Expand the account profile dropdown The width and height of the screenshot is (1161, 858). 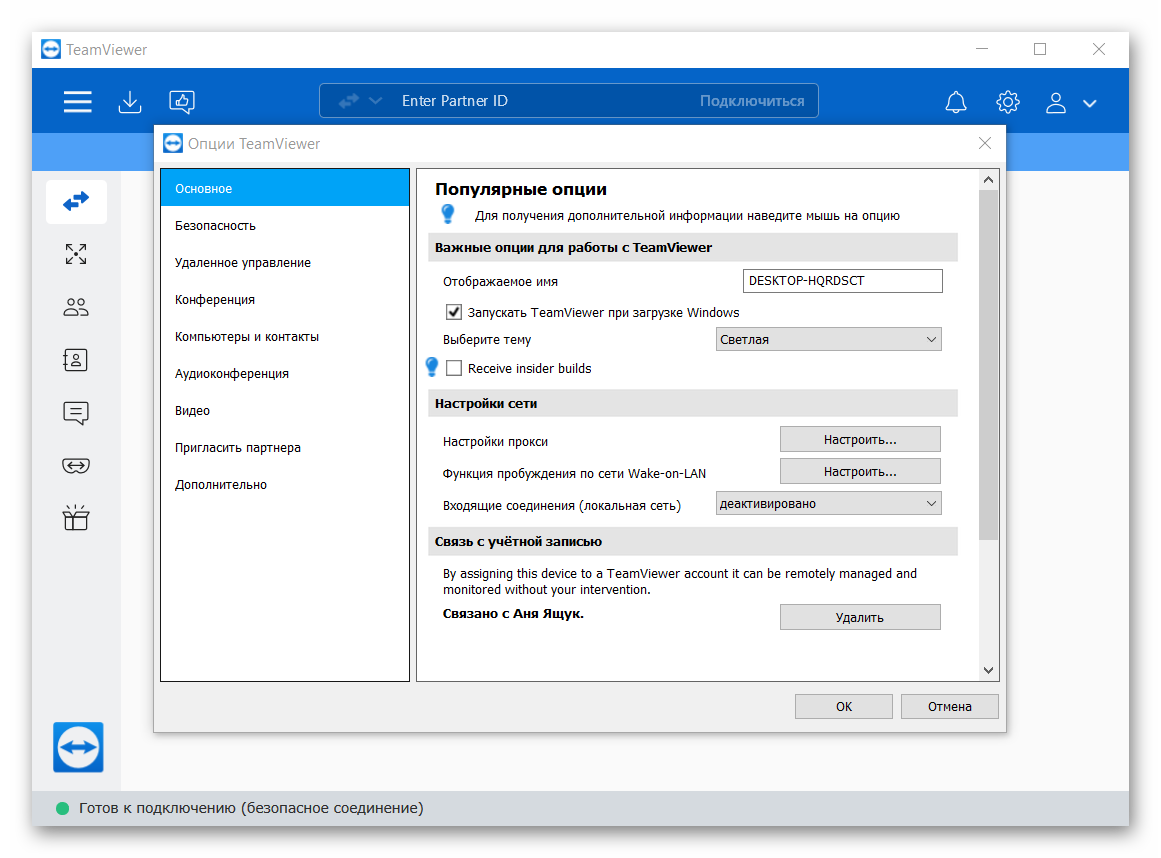1071,102
